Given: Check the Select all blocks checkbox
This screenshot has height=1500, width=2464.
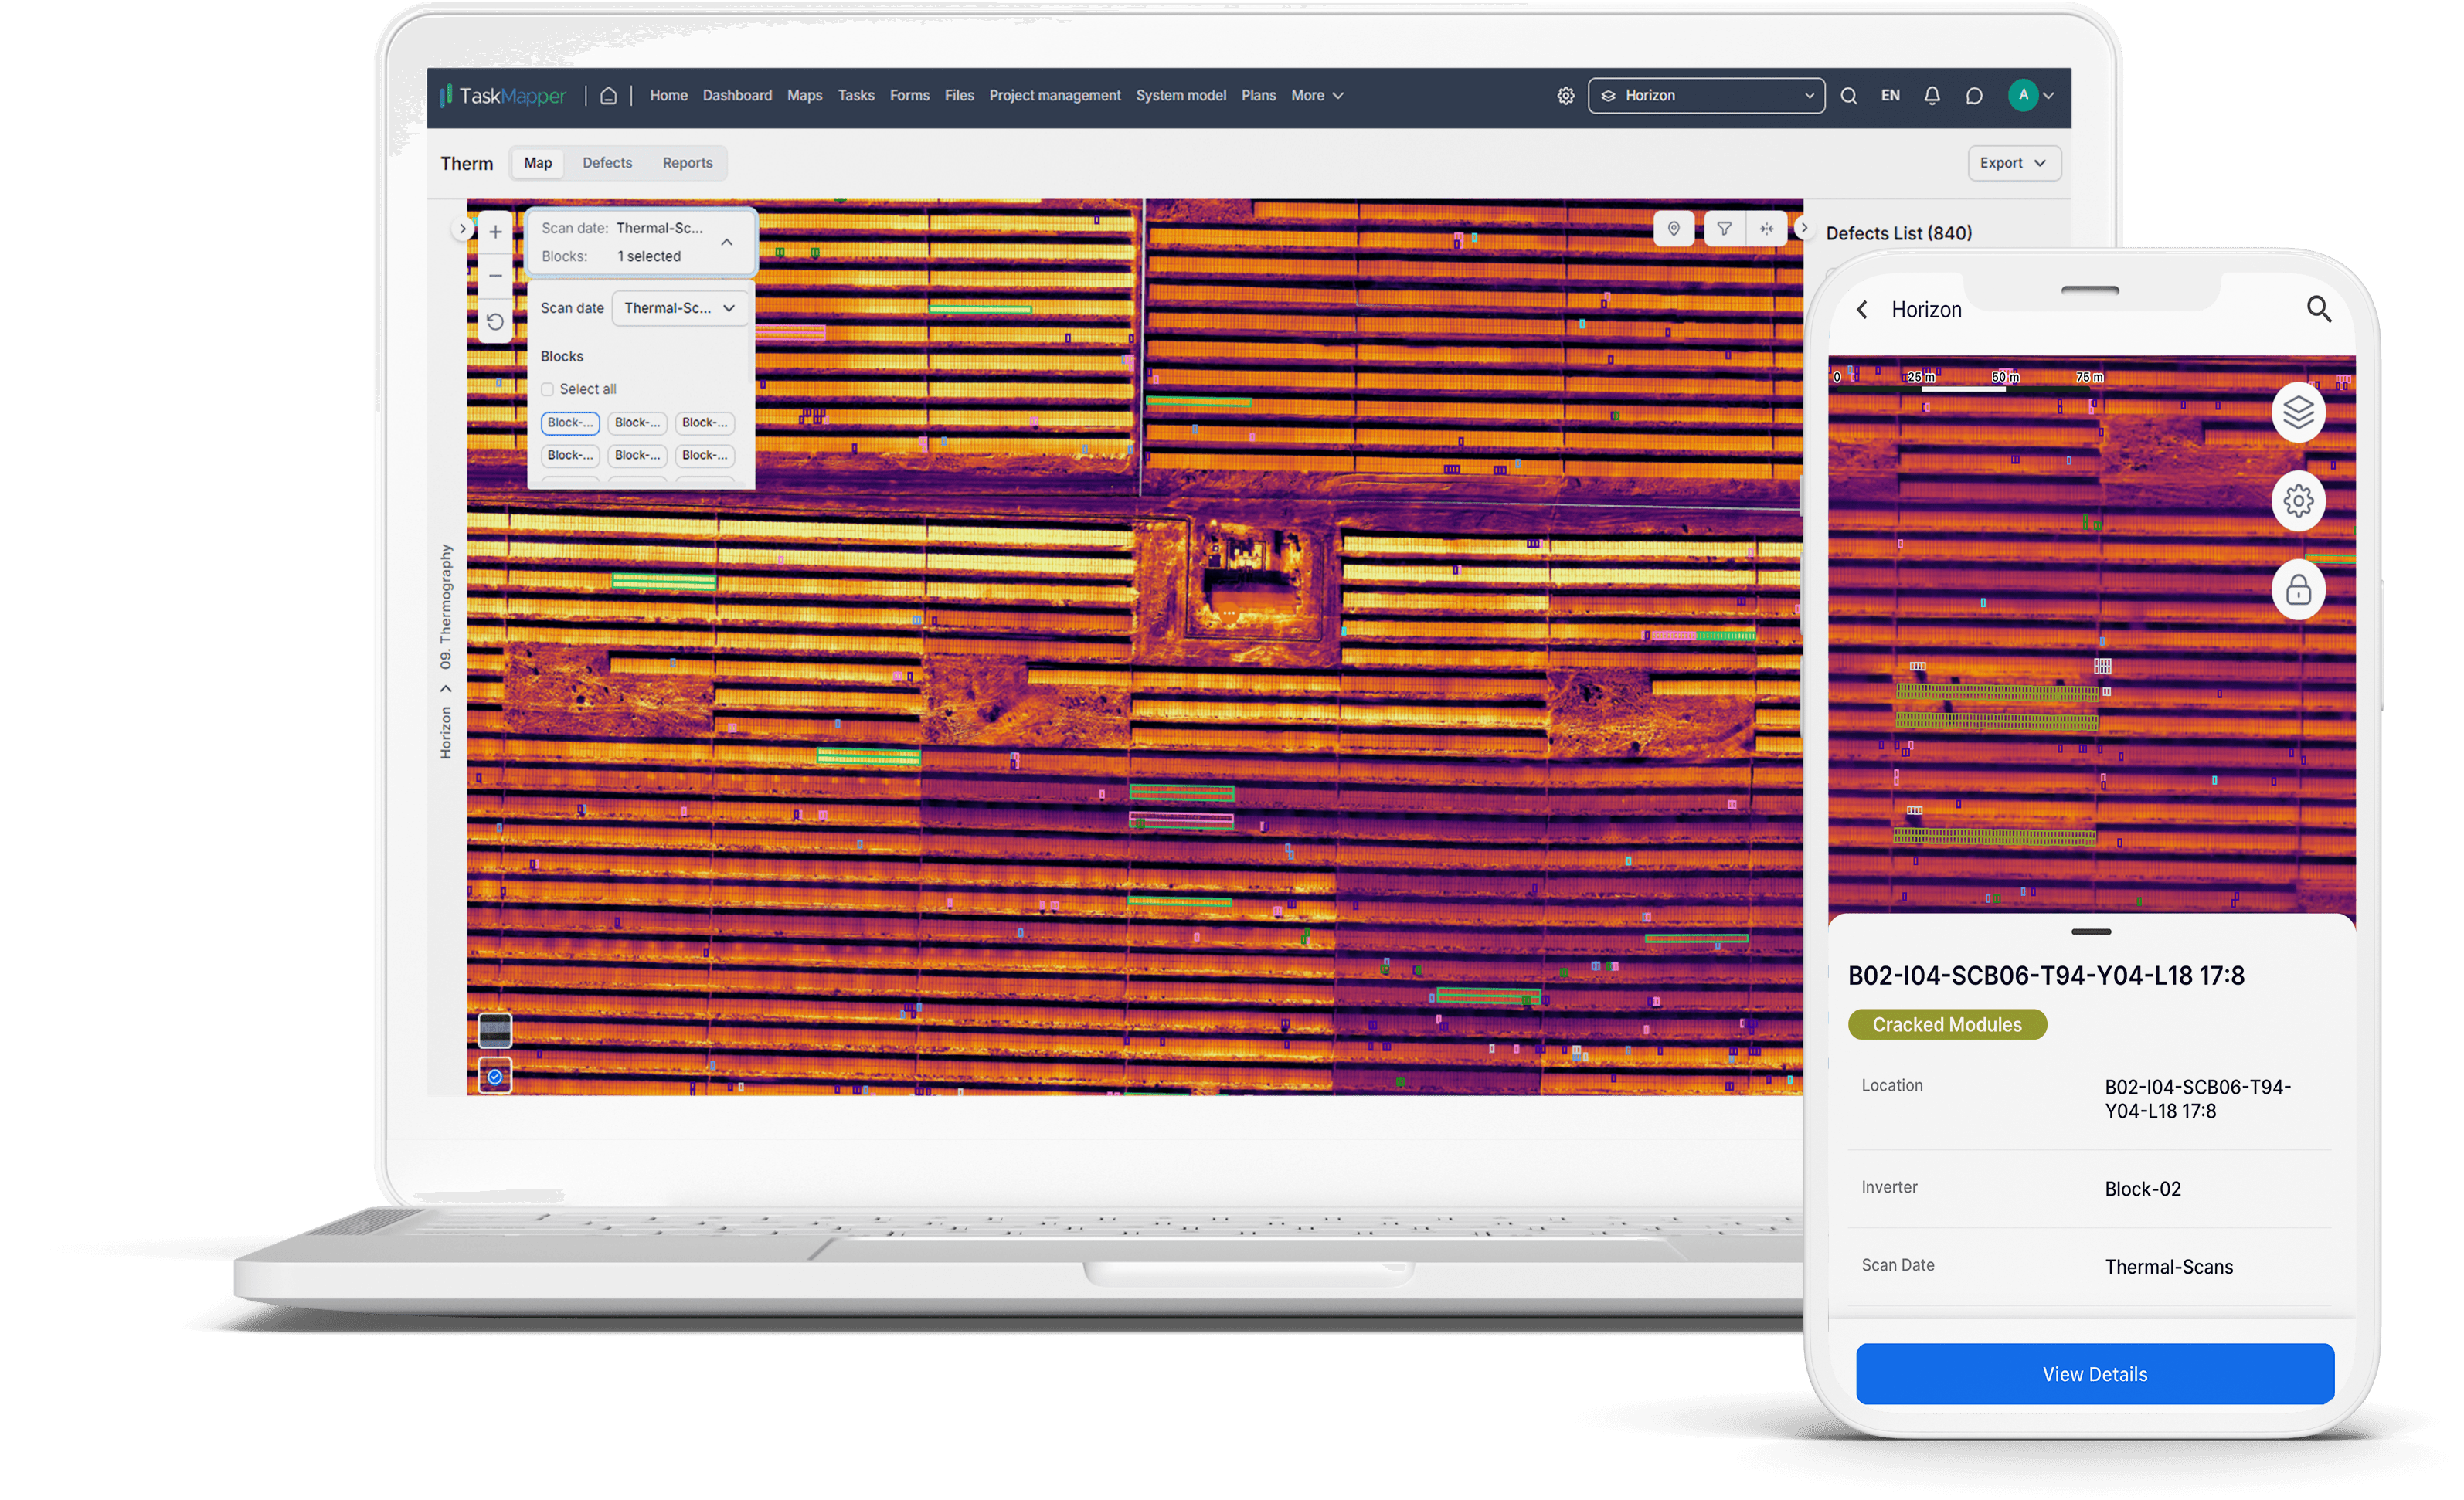Looking at the screenshot, I should [x=548, y=389].
